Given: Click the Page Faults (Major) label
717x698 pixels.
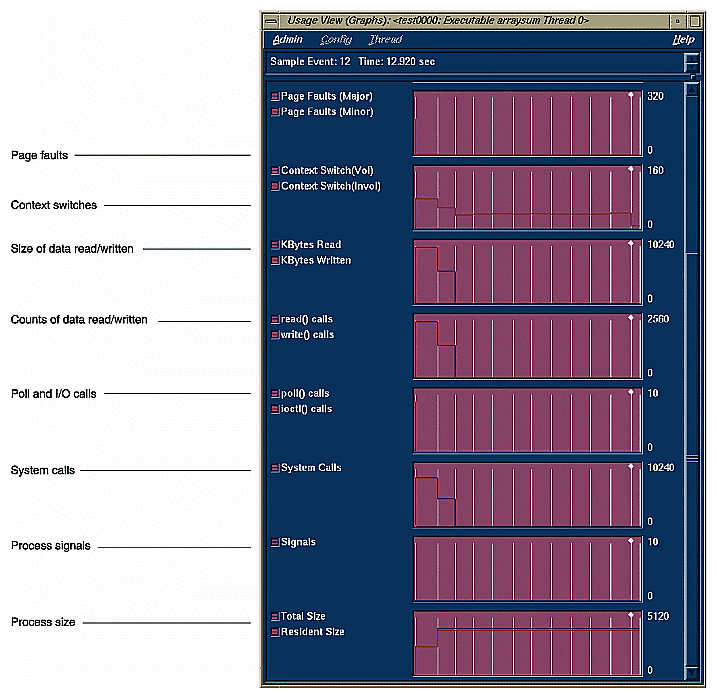Looking at the screenshot, I should (x=327, y=97).
